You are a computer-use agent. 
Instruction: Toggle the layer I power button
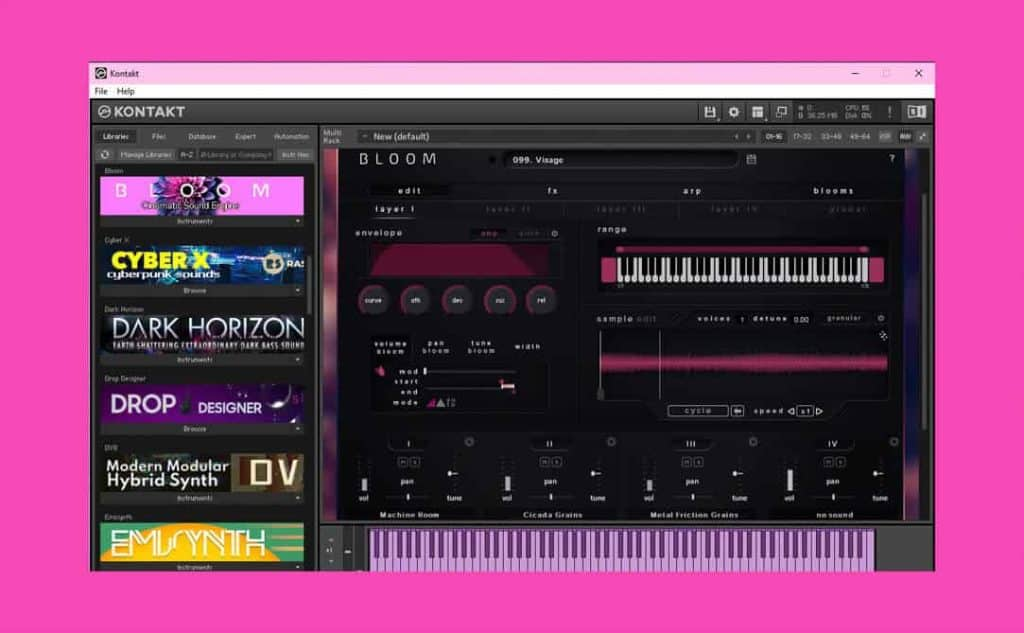[469, 442]
